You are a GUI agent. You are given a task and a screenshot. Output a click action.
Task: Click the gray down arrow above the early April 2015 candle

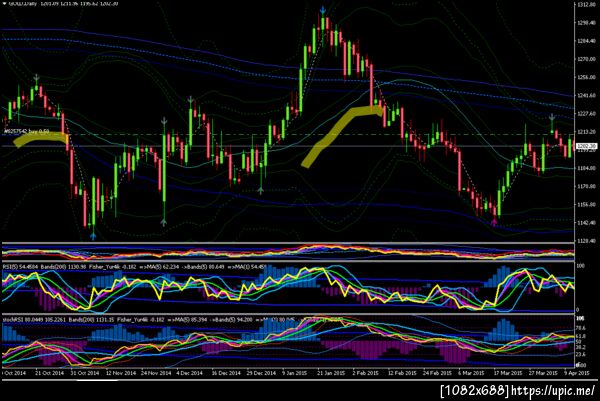552,117
